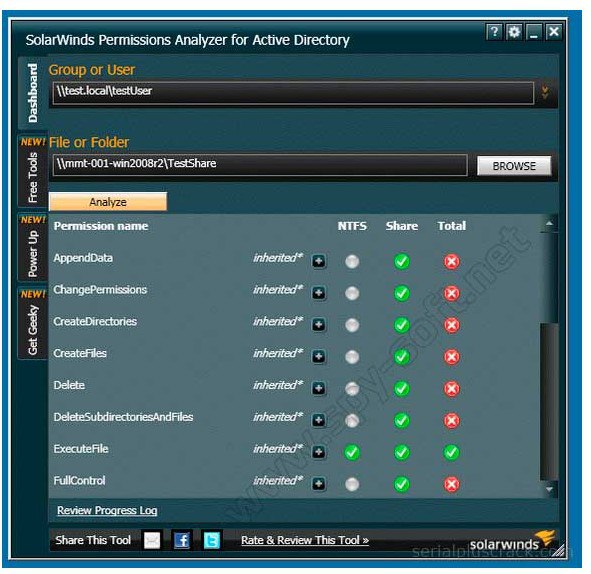Share tool on Facebook icon
Viewport: 591px width, 574px height.
pos(182,541)
